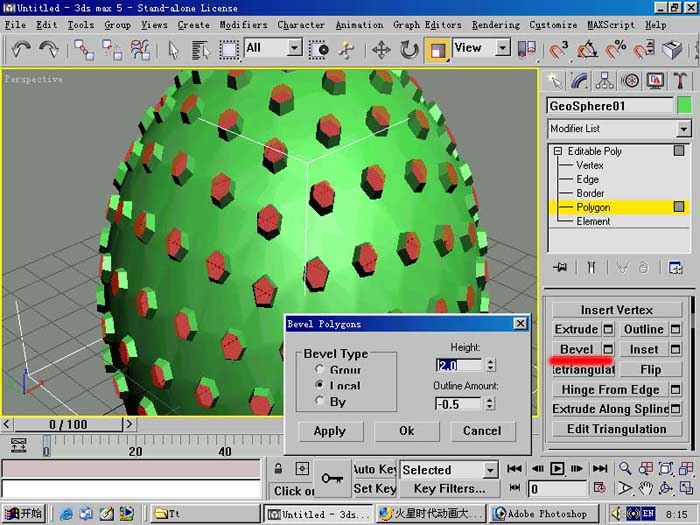
Task: Click Ok in Bevel Polygons dialog
Action: (x=407, y=431)
